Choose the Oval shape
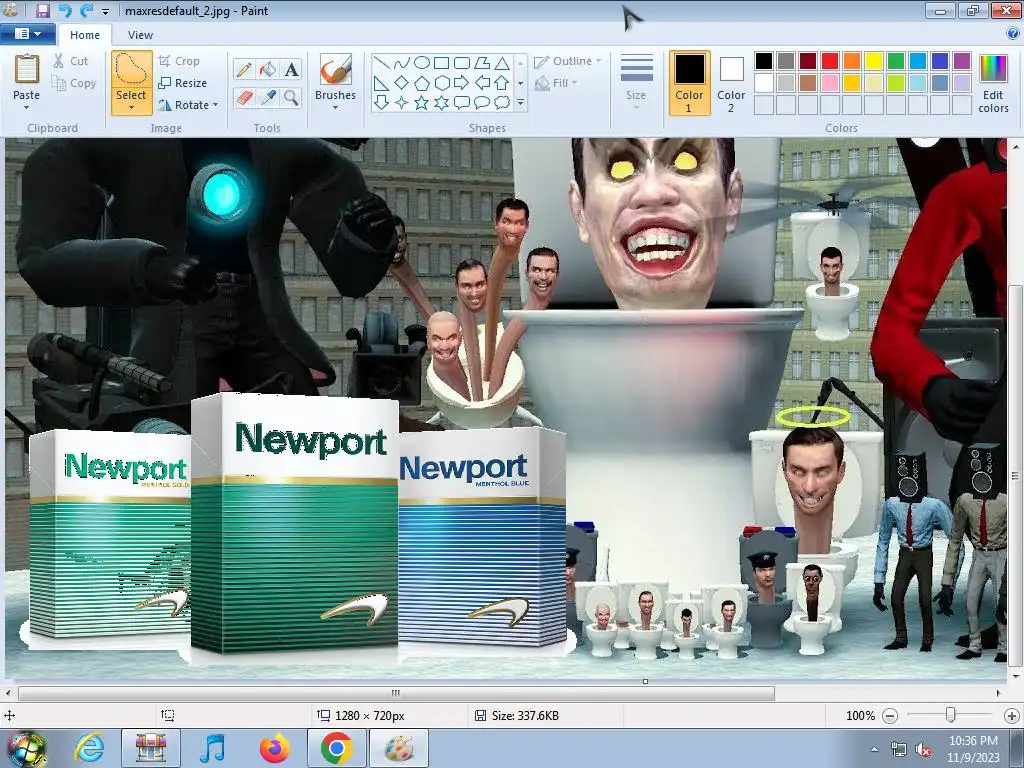This screenshot has width=1024, height=768. tap(422, 63)
